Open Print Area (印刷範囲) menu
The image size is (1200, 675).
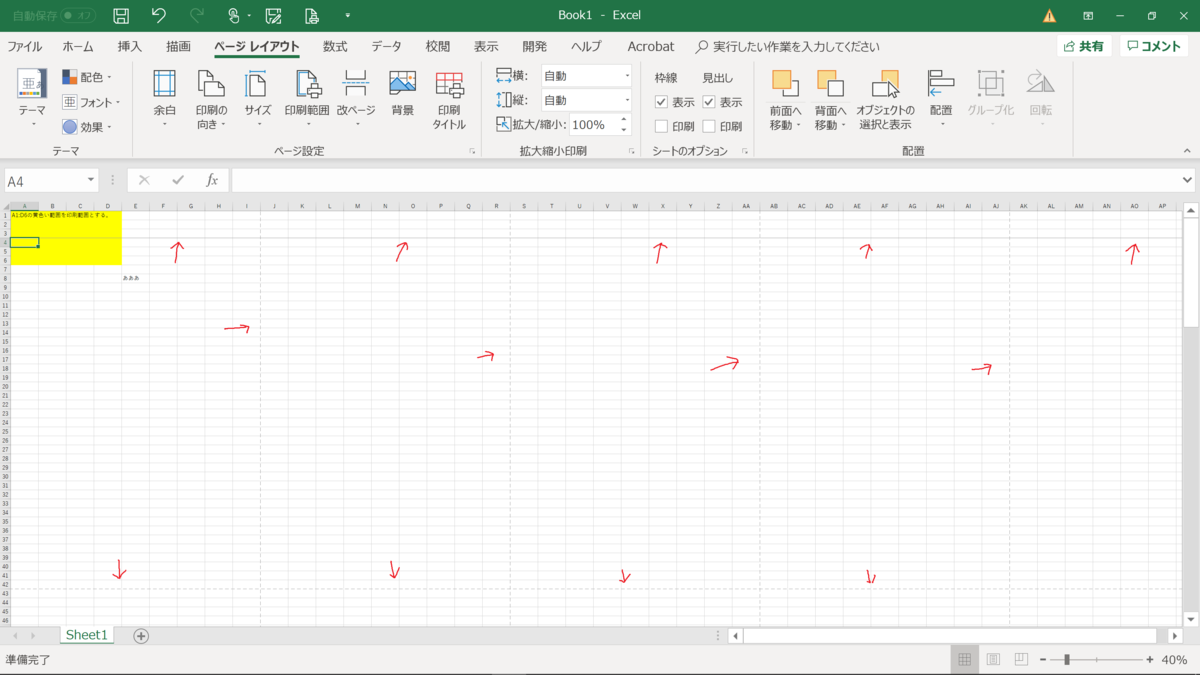click(307, 99)
